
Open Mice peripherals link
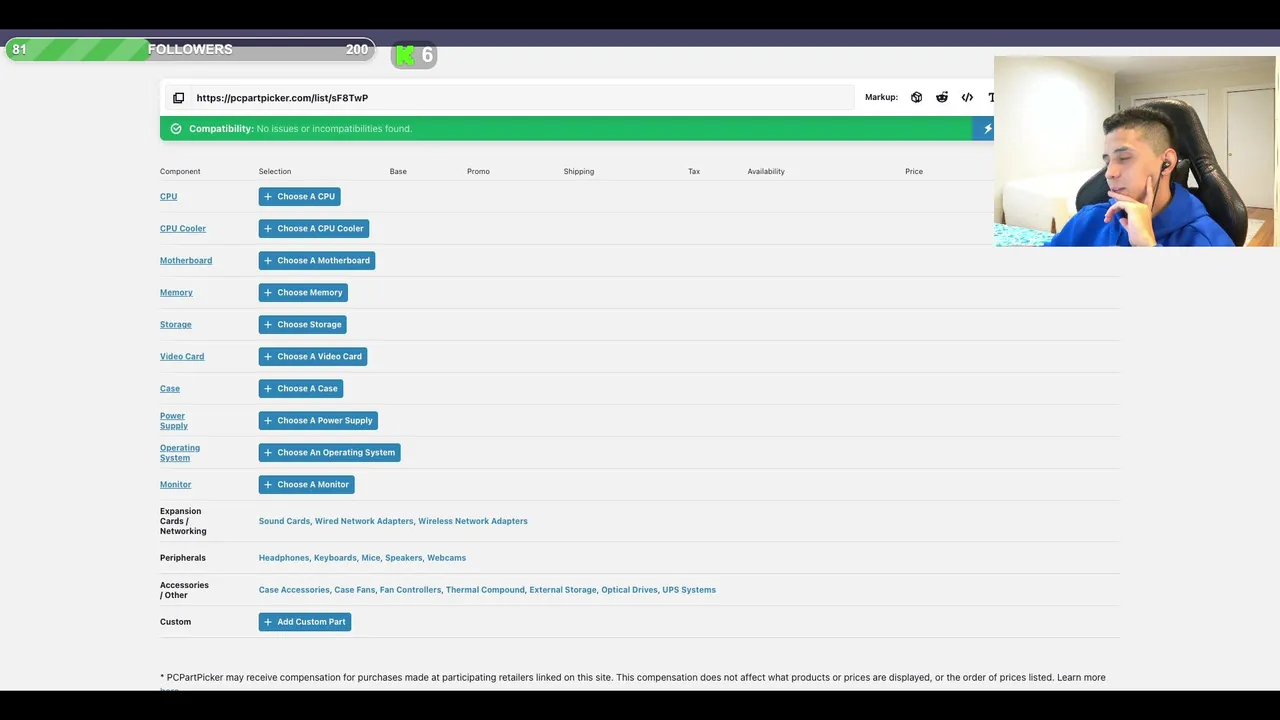tap(371, 558)
